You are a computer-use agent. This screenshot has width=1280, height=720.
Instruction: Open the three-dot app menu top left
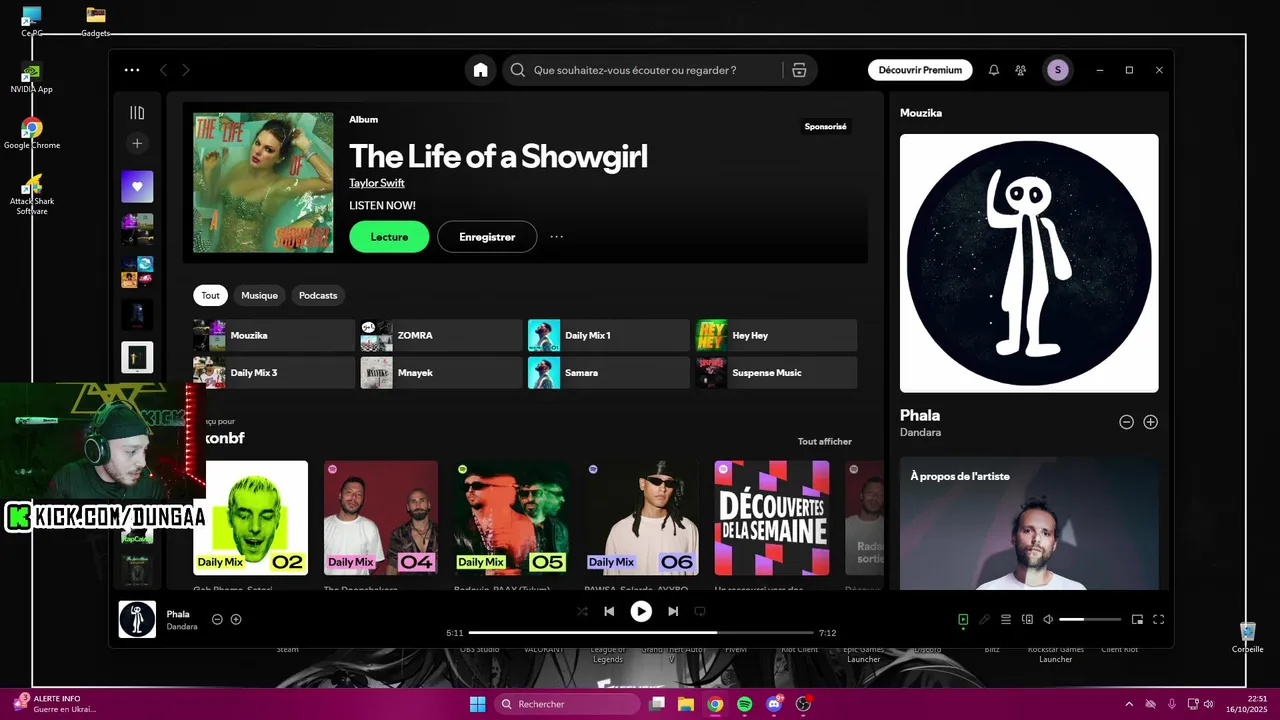132,70
